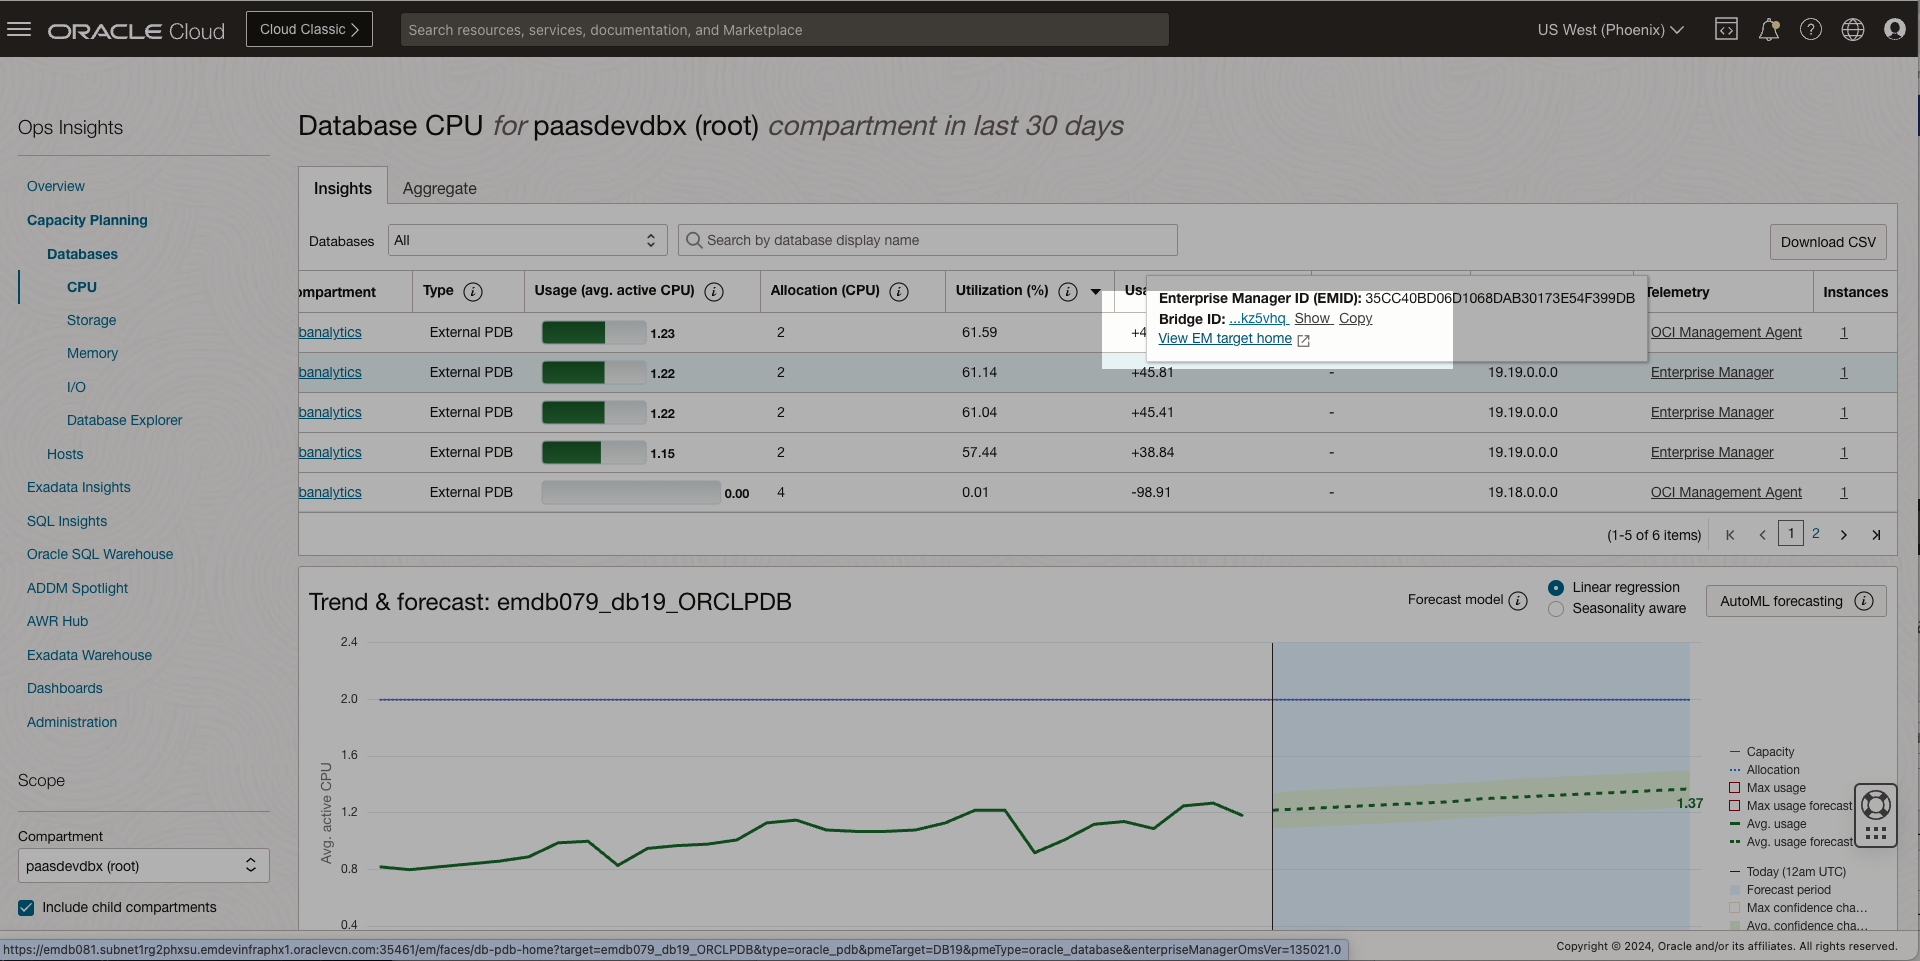Screen dimensions: 1920x961
Task: Go to the previous page of results
Action: point(1762,535)
